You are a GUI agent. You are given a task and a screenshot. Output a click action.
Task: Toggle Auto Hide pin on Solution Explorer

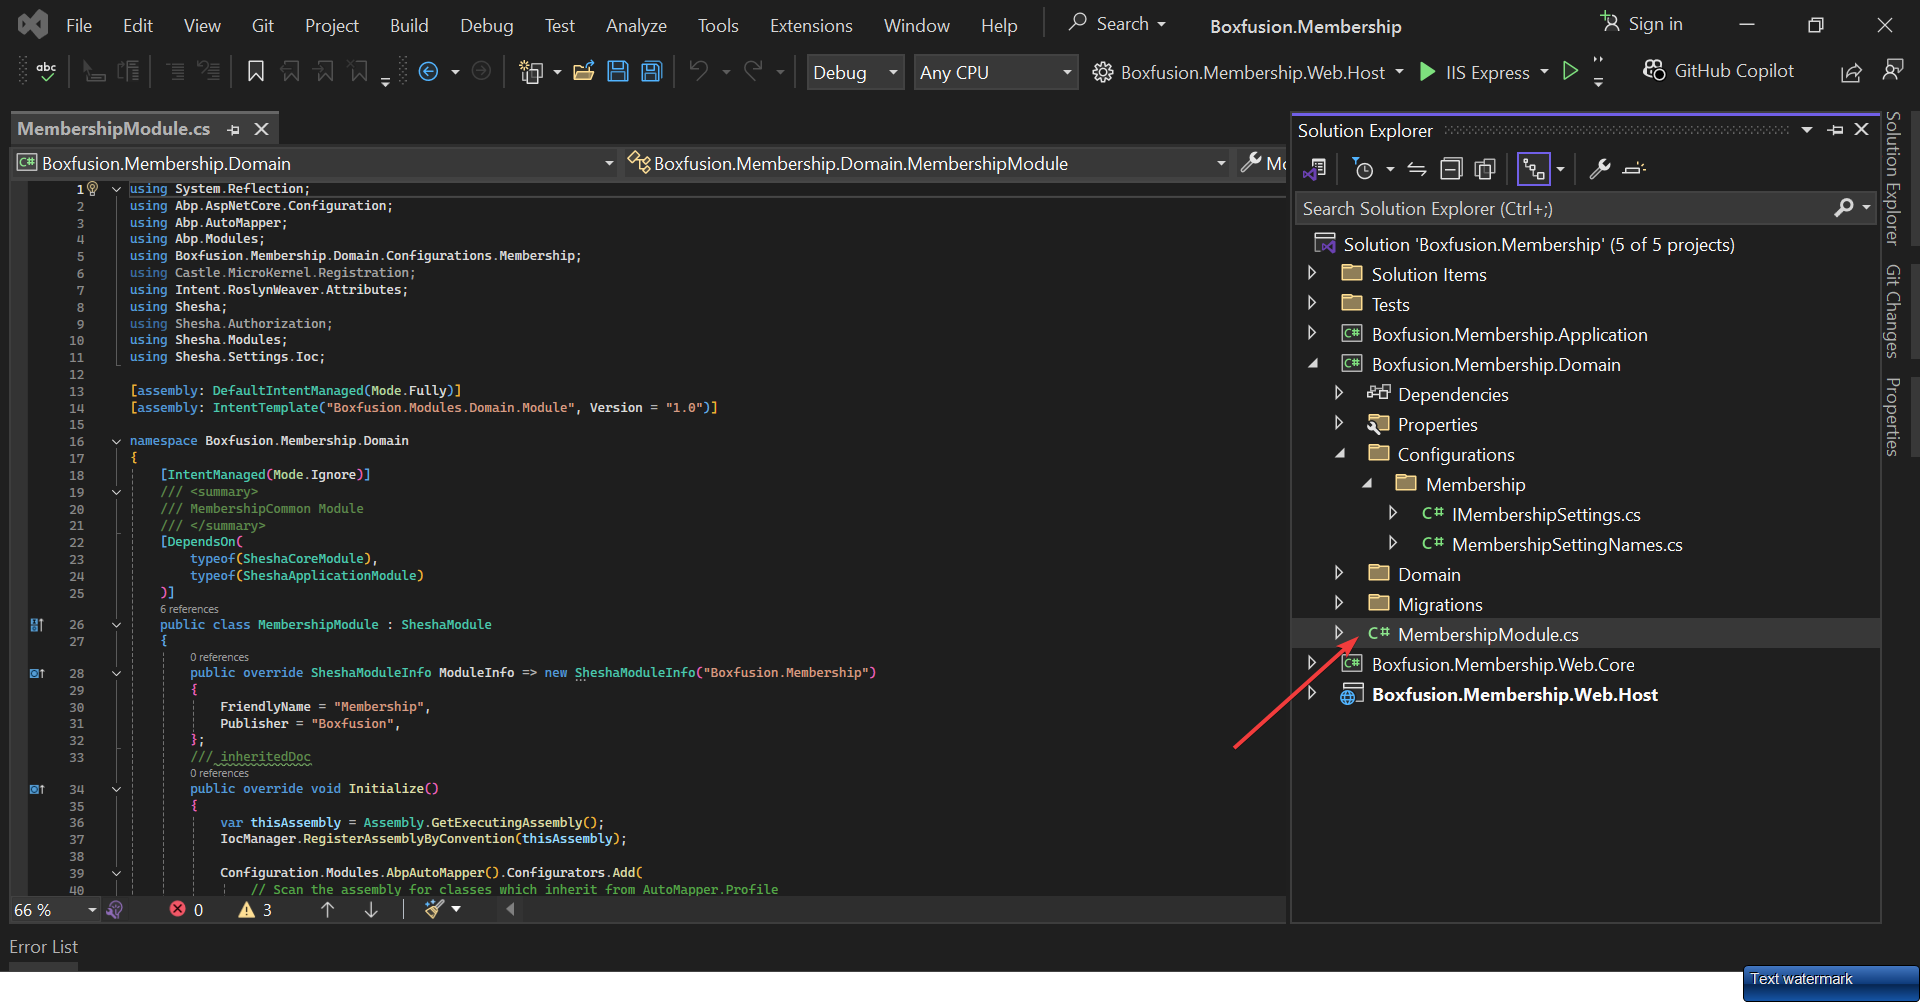point(1835,130)
